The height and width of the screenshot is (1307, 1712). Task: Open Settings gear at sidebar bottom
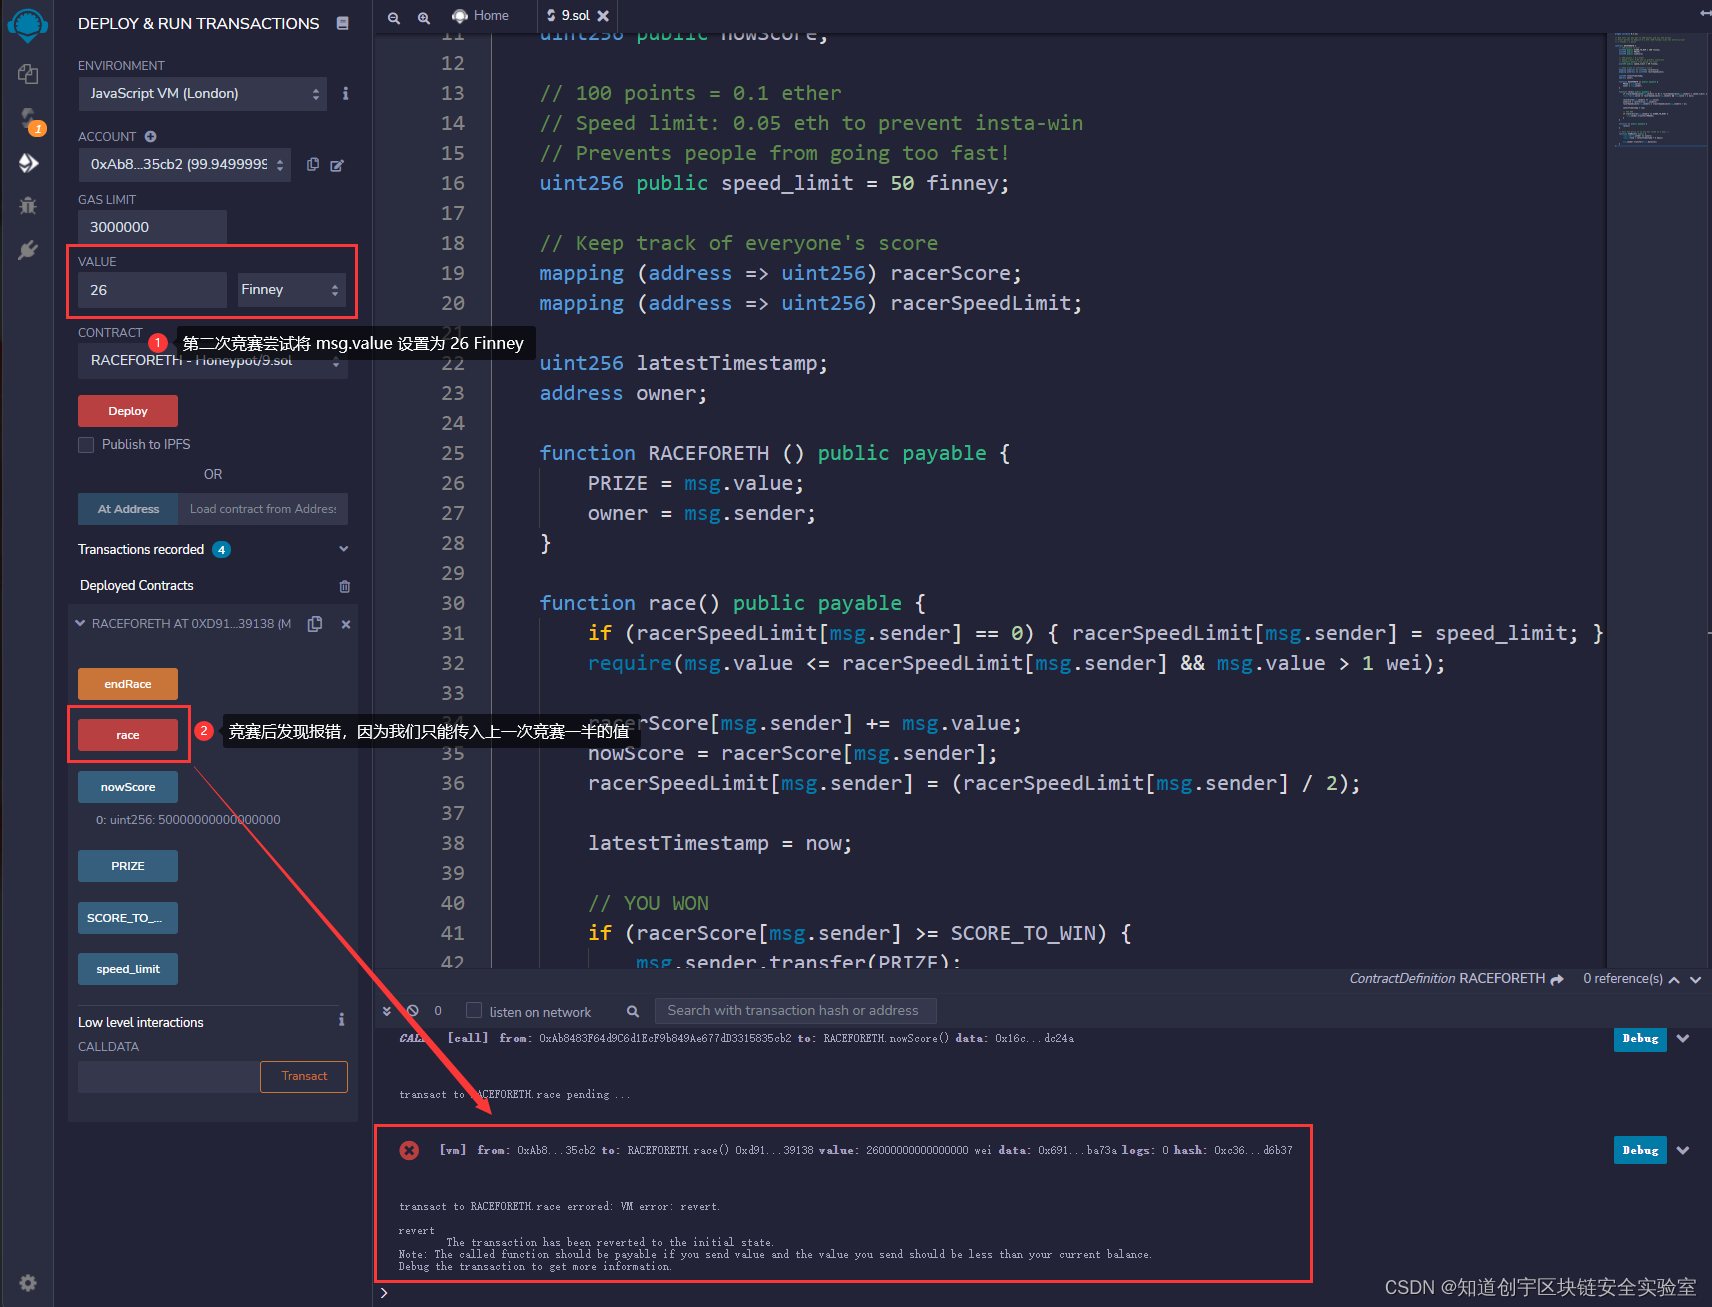click(28, 1282)
